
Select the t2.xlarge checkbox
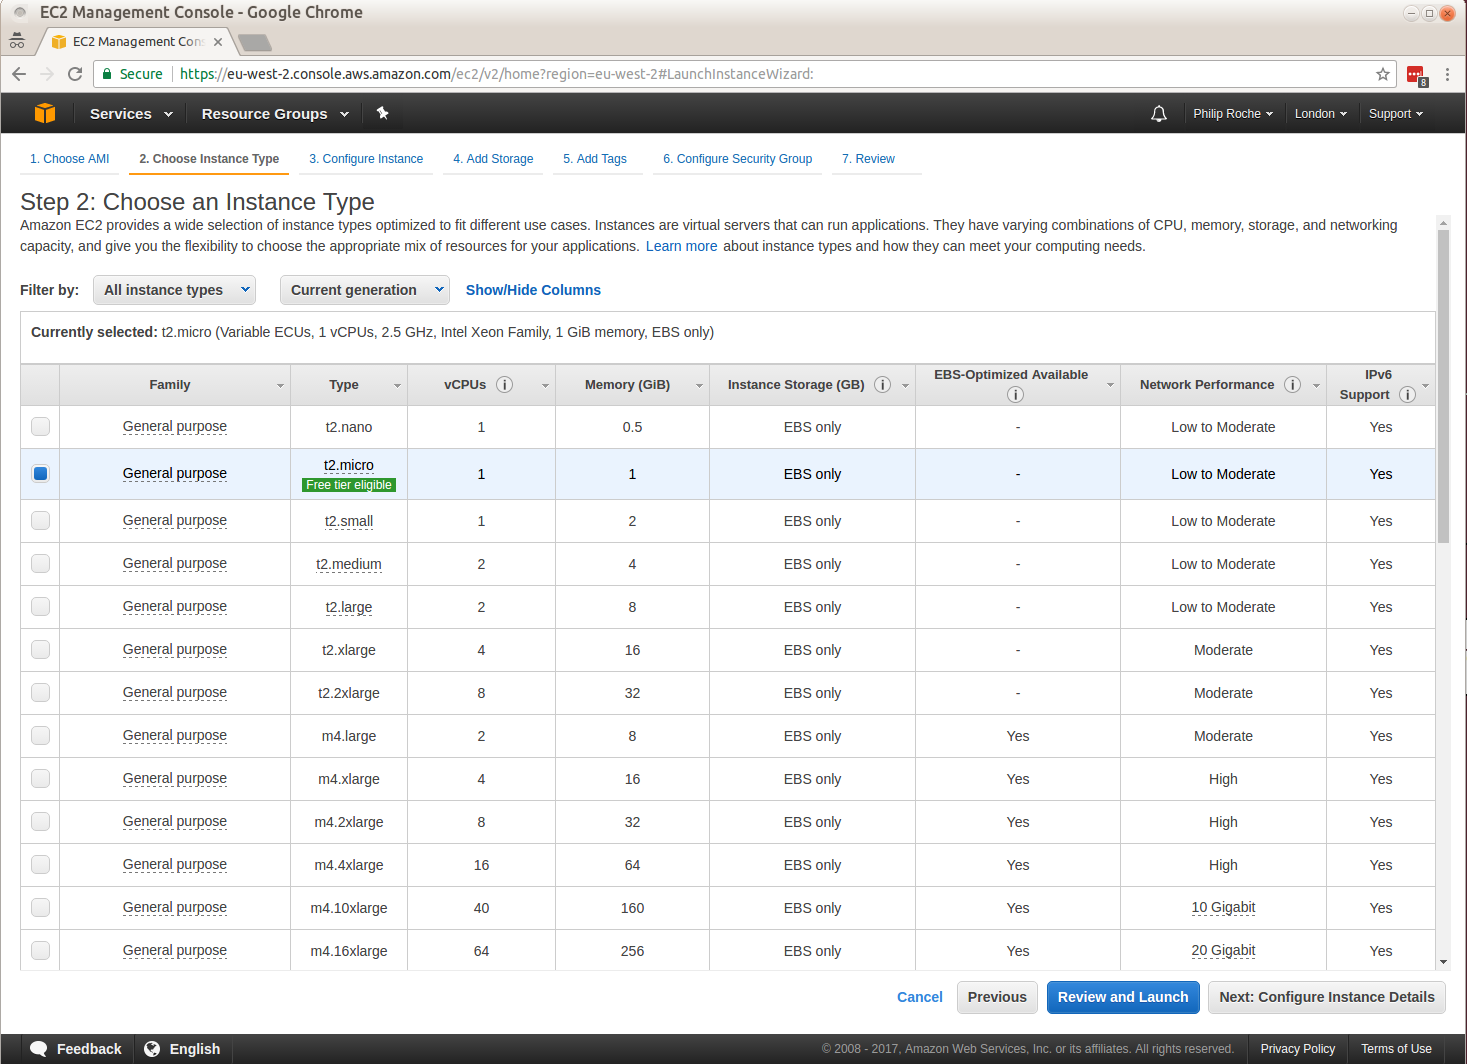click(x=40, y=650)
